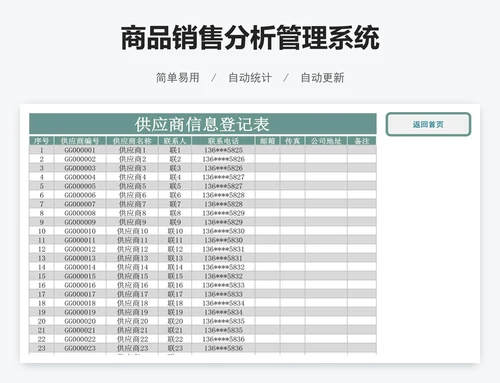Select contact cell 联12
This screenshot has width=500, height=383.
(x=175, y=249)
